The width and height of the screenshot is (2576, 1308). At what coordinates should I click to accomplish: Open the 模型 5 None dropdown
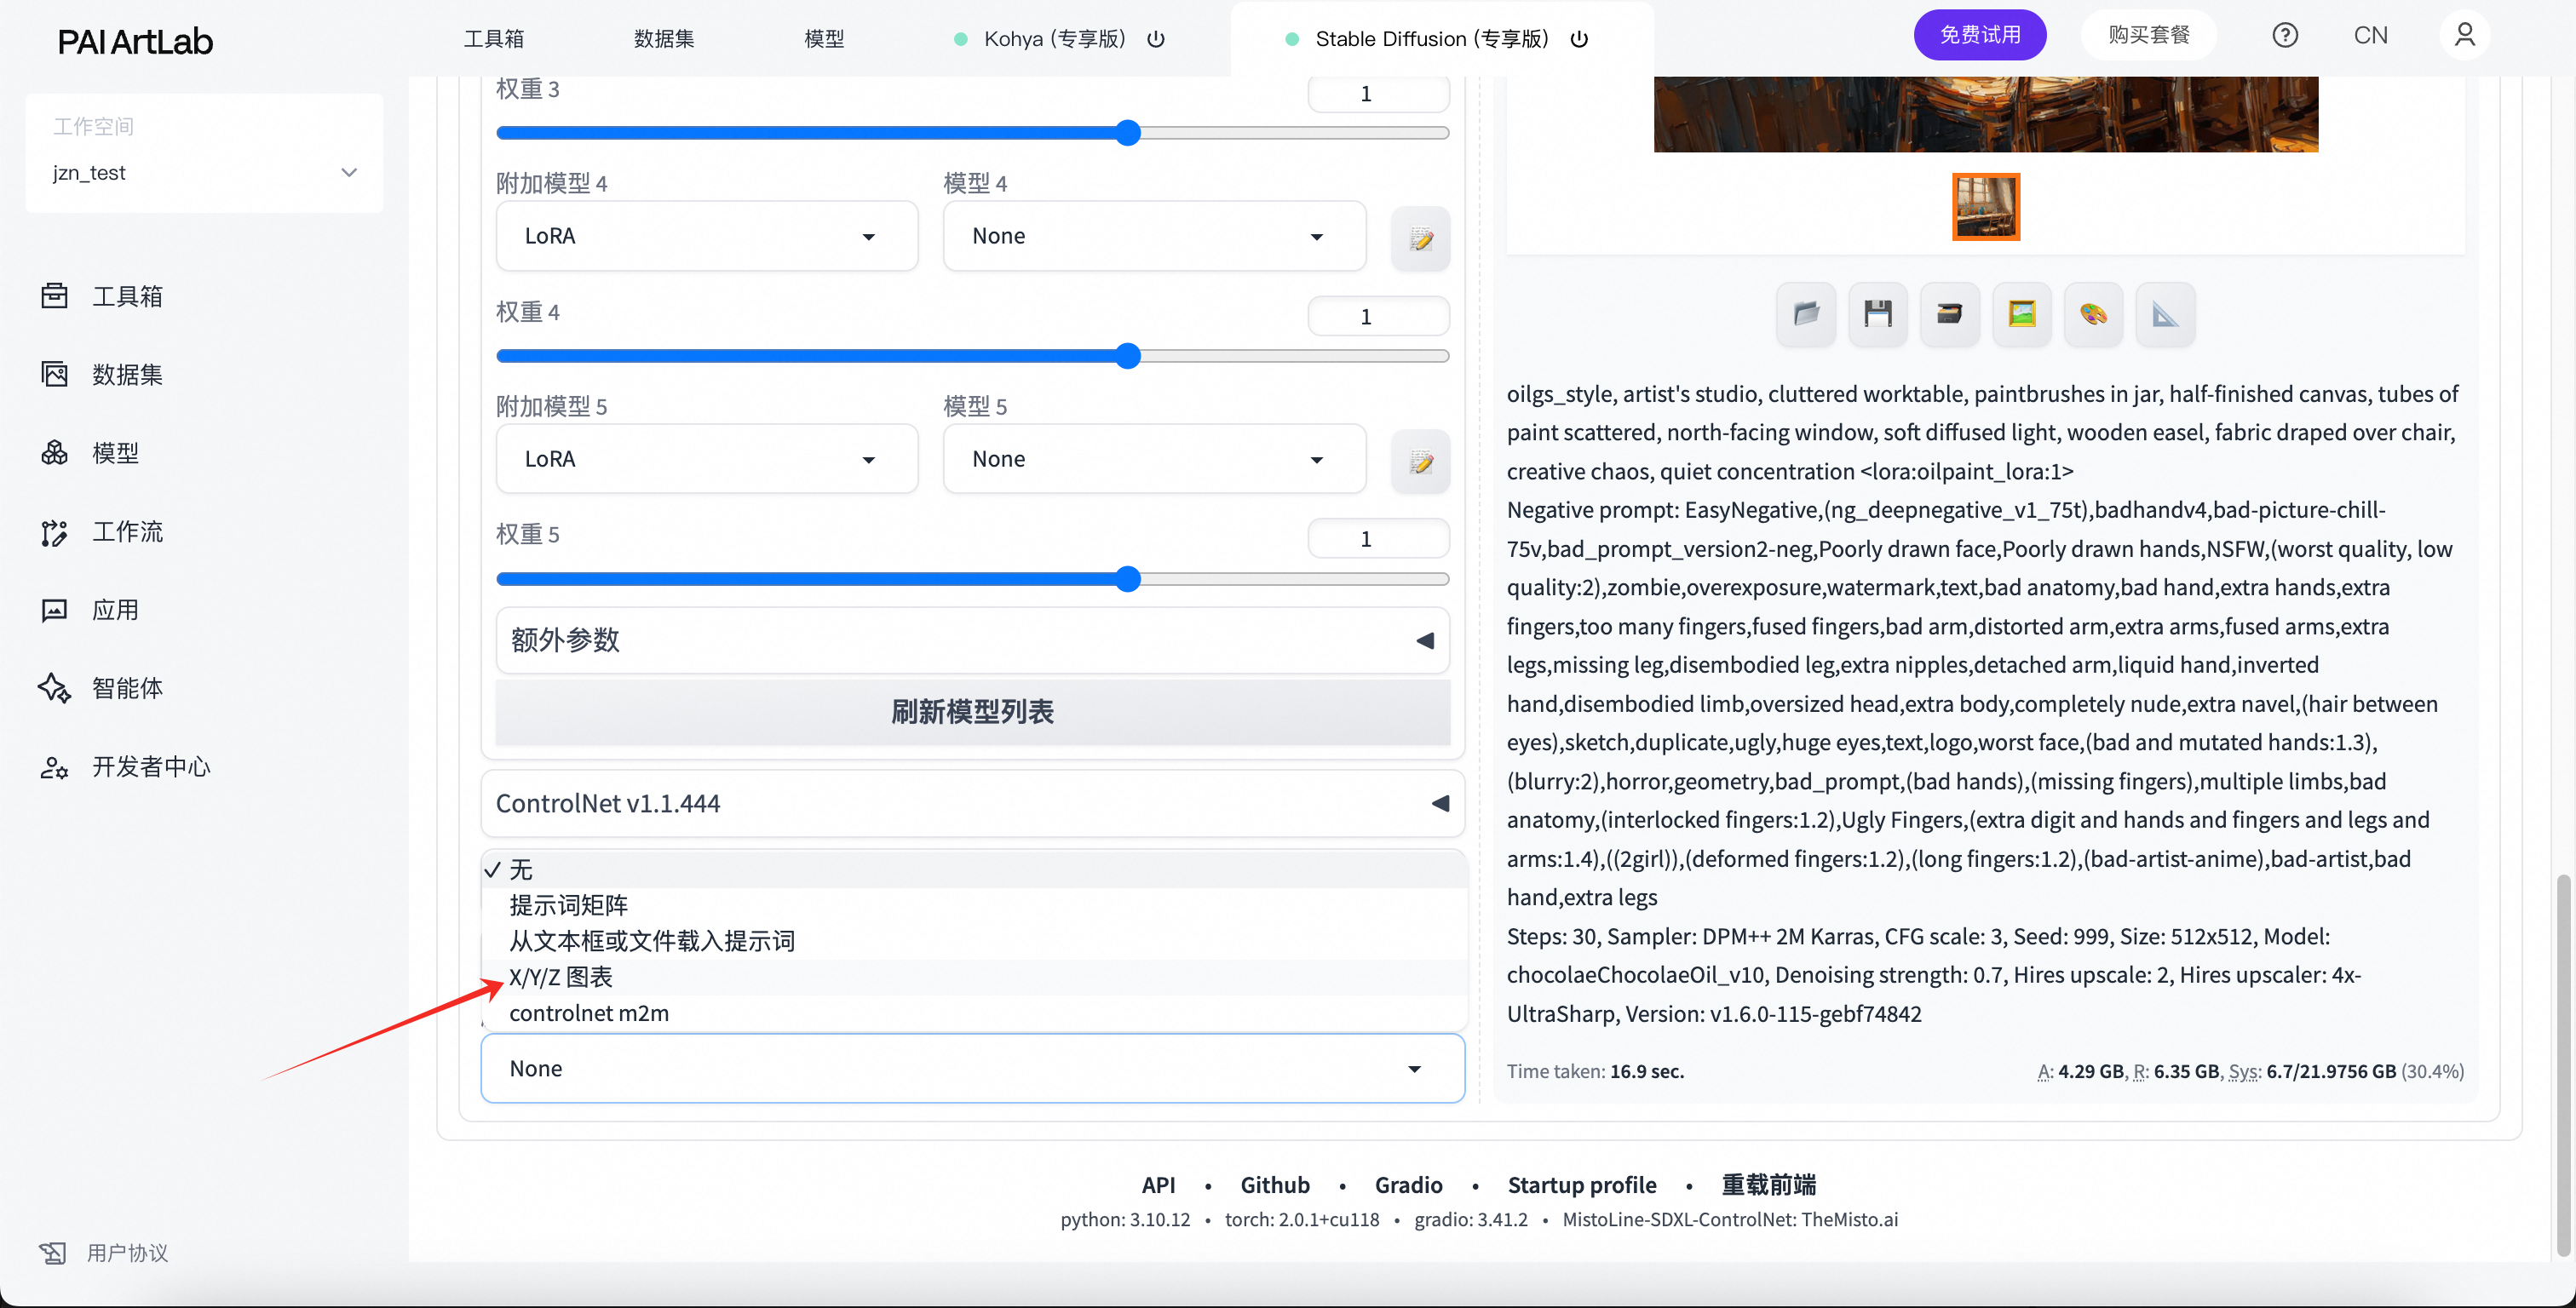click(x=1153, y=459)
